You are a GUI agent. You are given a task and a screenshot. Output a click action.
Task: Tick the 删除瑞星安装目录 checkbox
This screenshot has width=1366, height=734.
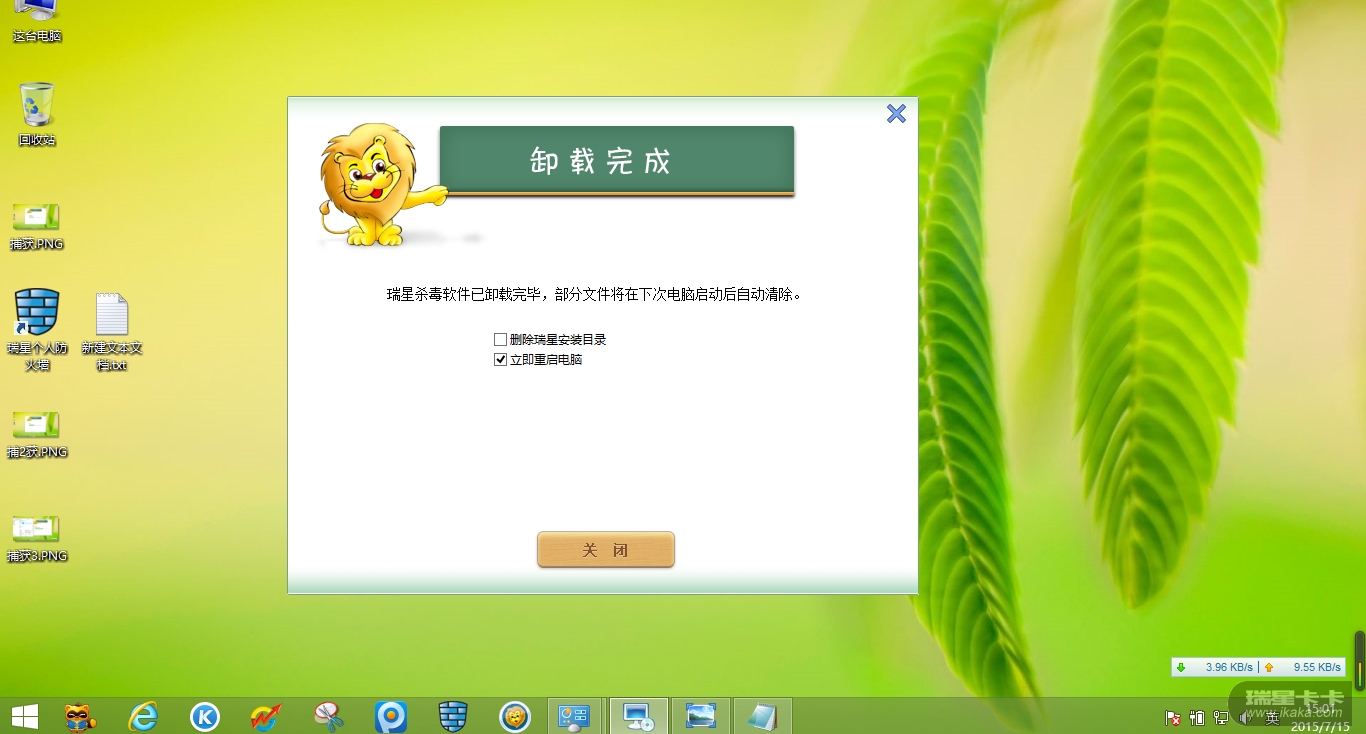pyautogui.click(x=501, y=340)
